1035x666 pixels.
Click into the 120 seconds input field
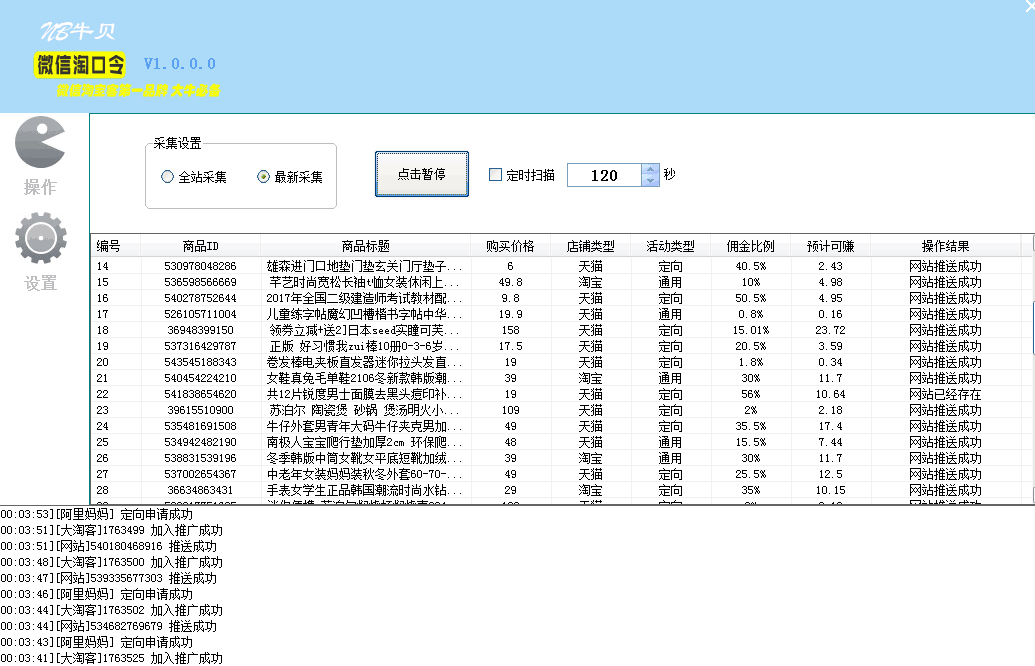(x=604, y=176)
